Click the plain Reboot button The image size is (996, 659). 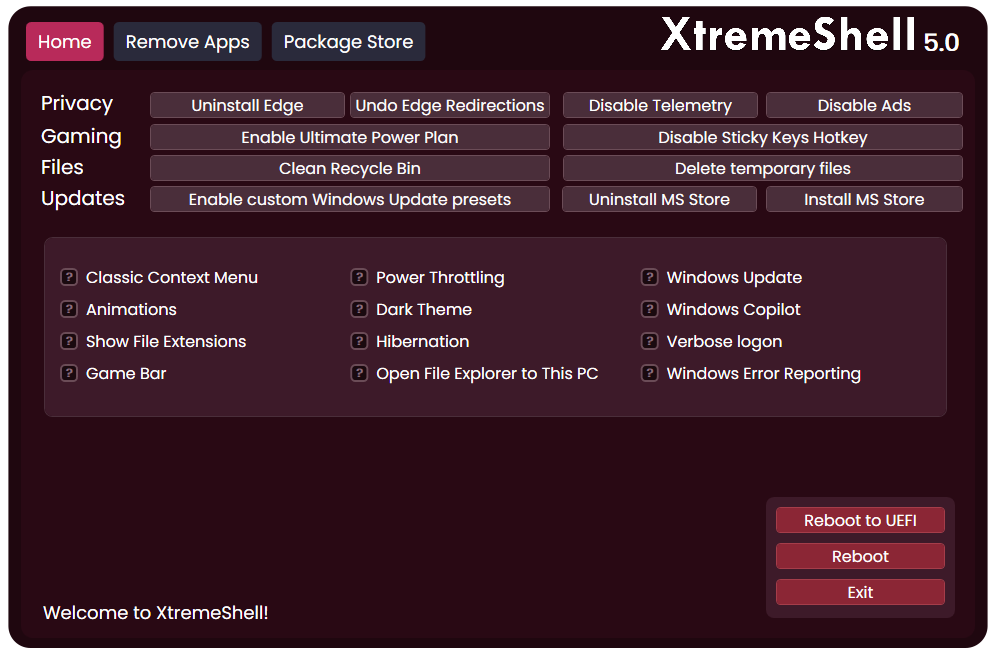point(860,556)
